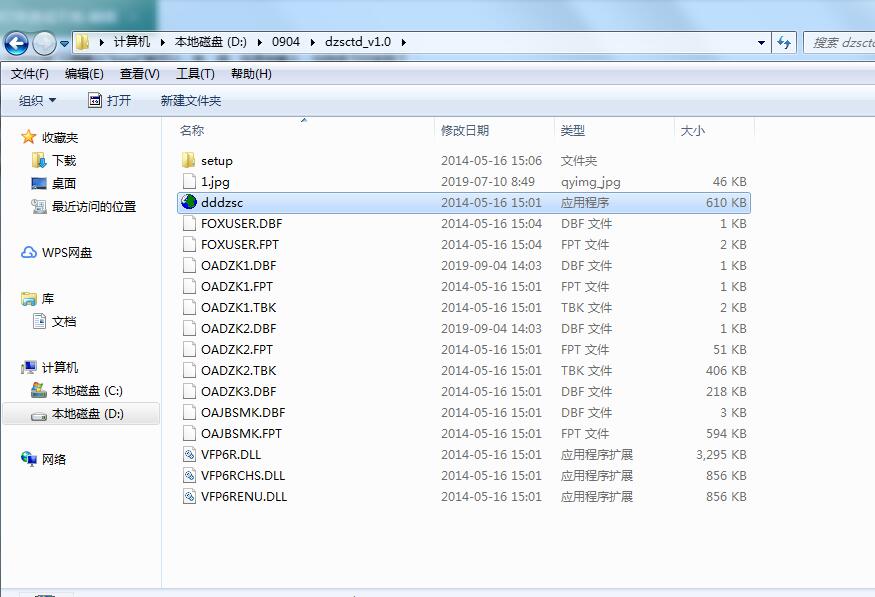The width and height of the screenshot is (875, 597).
Task: Expand the arrow after 本地磁盘 (D:) in breadcrumb
Action: (259, 42)
